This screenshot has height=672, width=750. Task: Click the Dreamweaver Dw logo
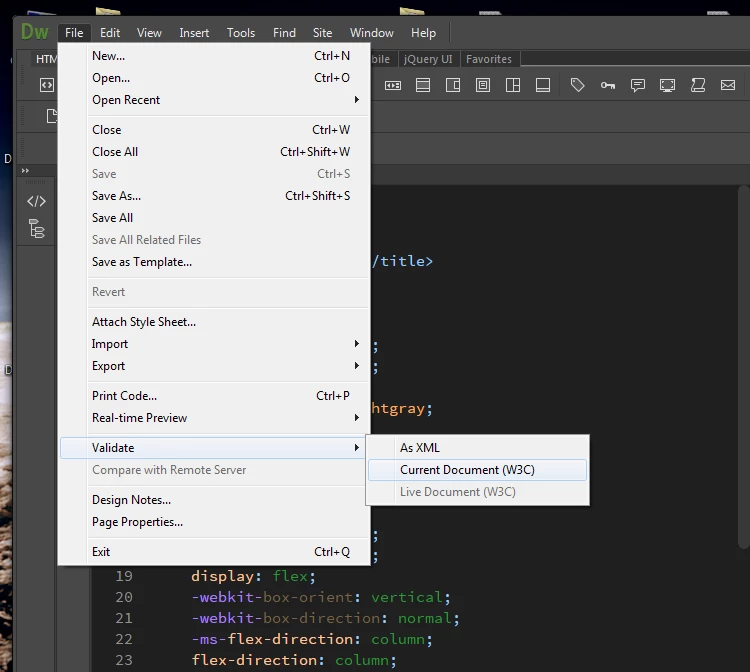pyautogui.click(x=34, y=32)
